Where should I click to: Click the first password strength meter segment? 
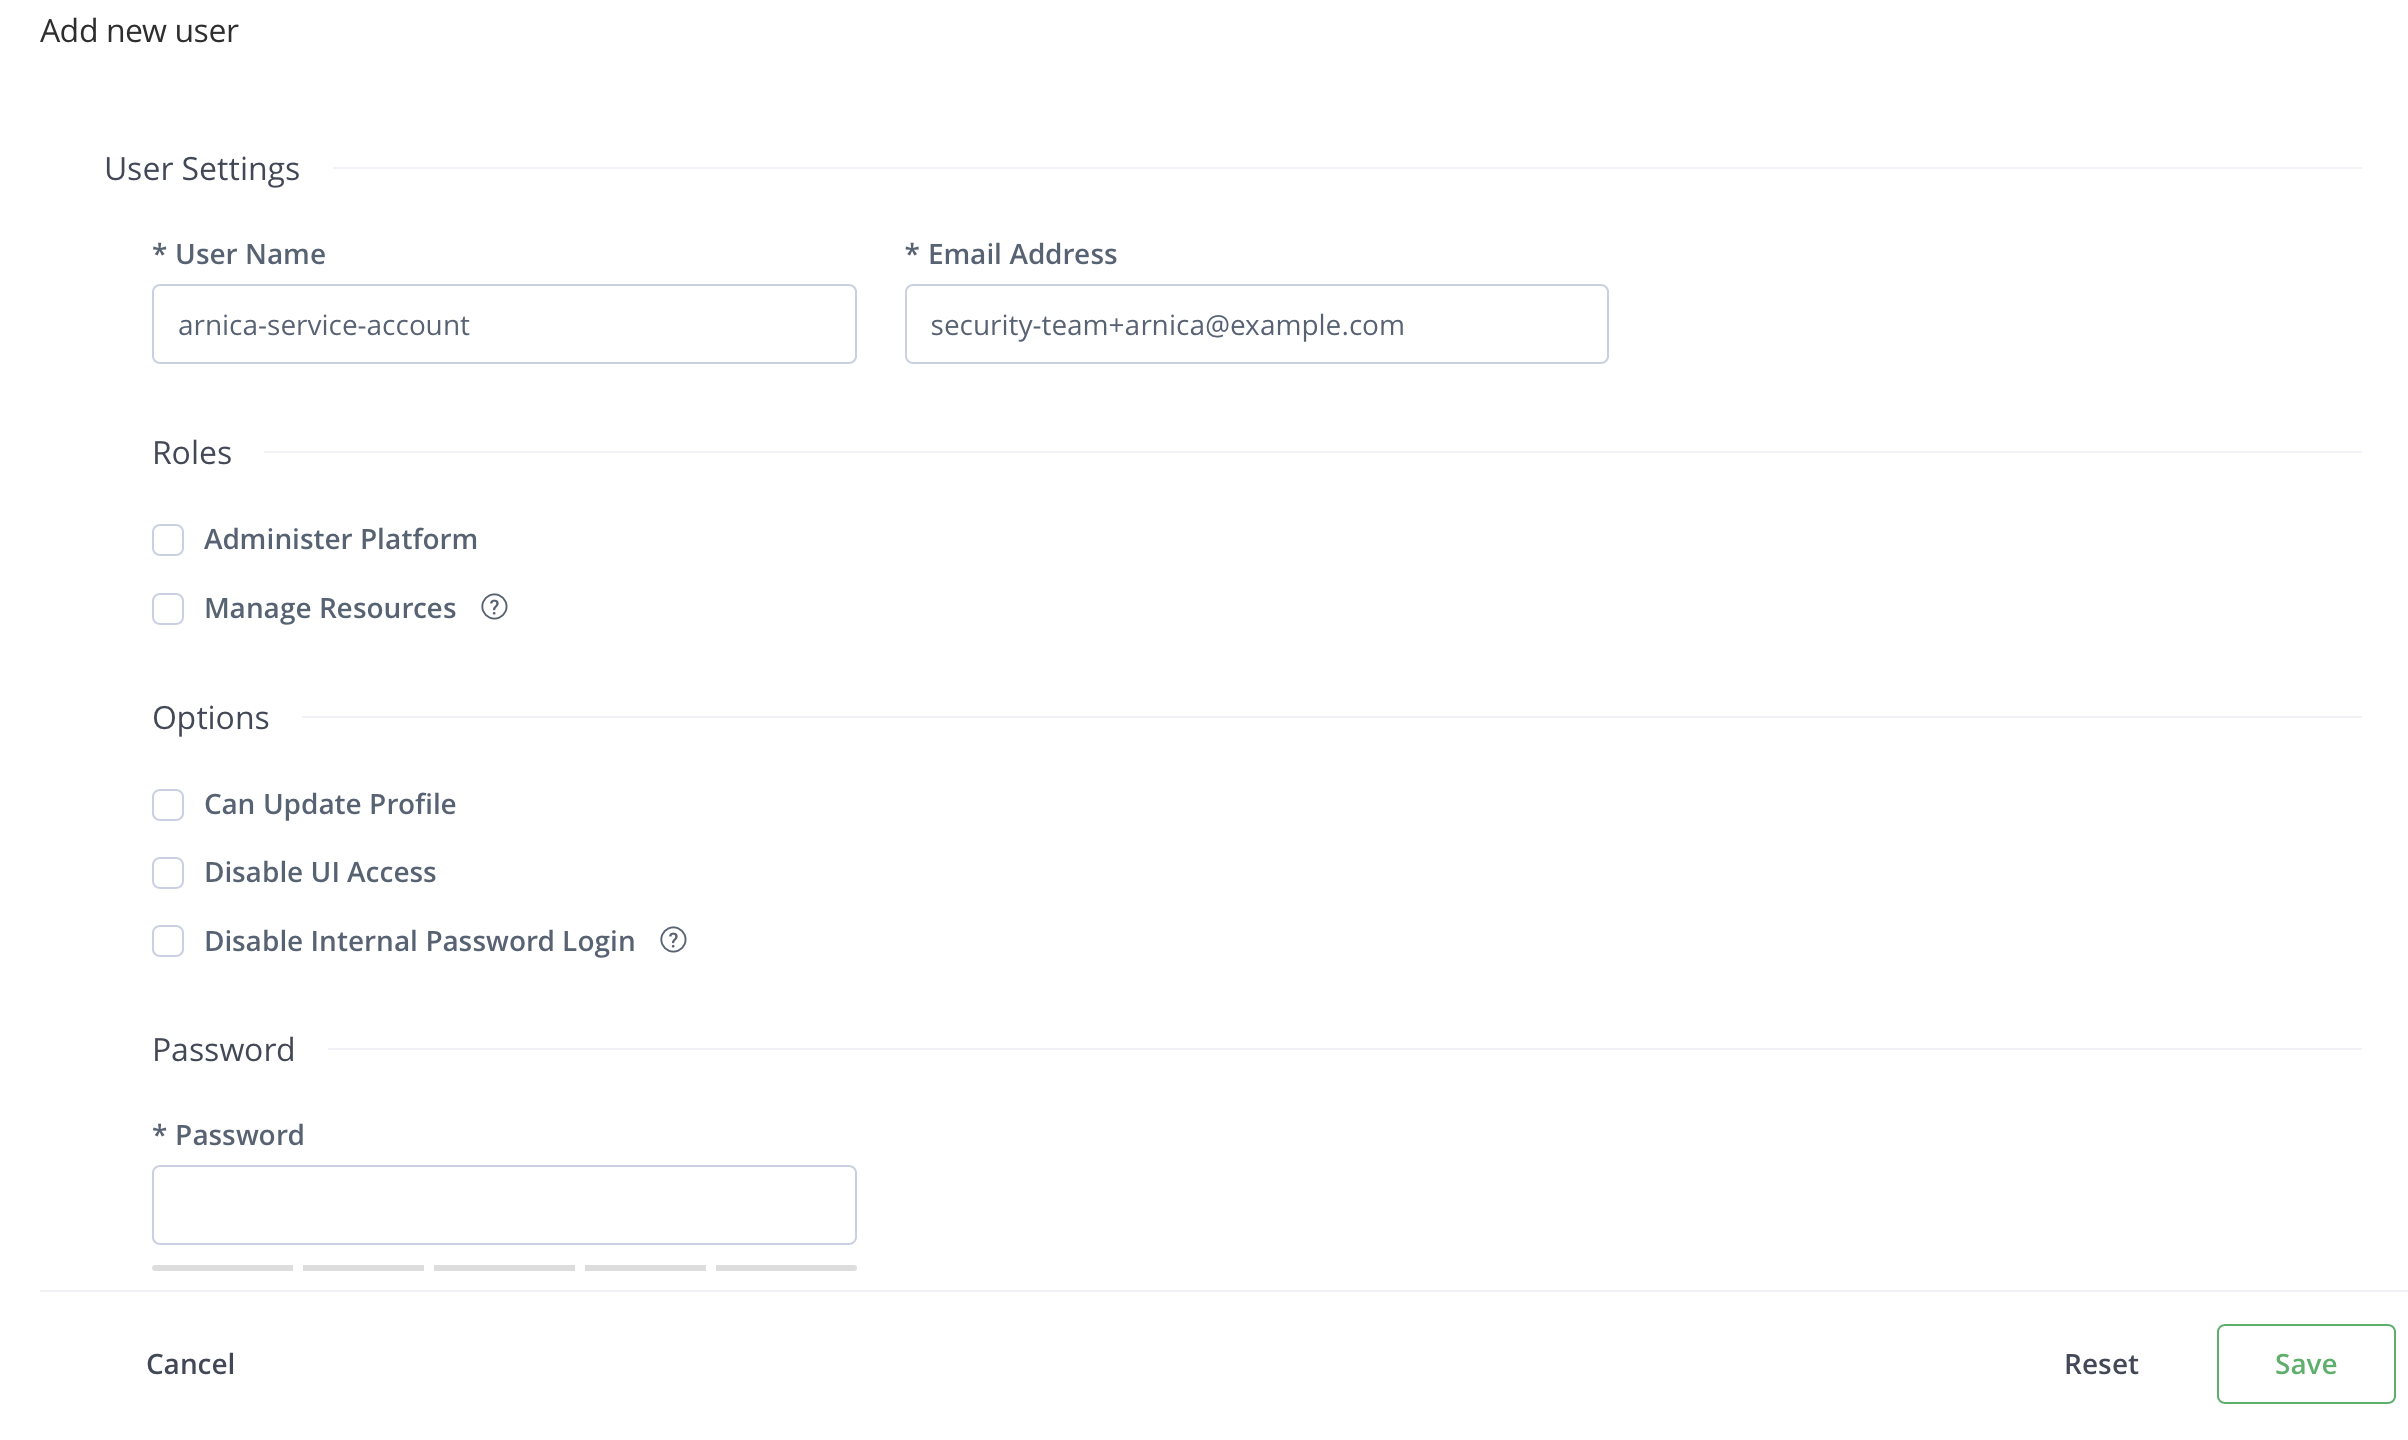[x=222, y=1268]
